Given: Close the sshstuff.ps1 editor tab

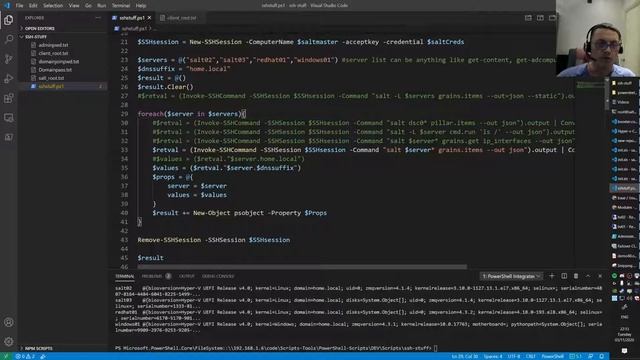Looking at the screenshot, I should click(x=149, y=18).
